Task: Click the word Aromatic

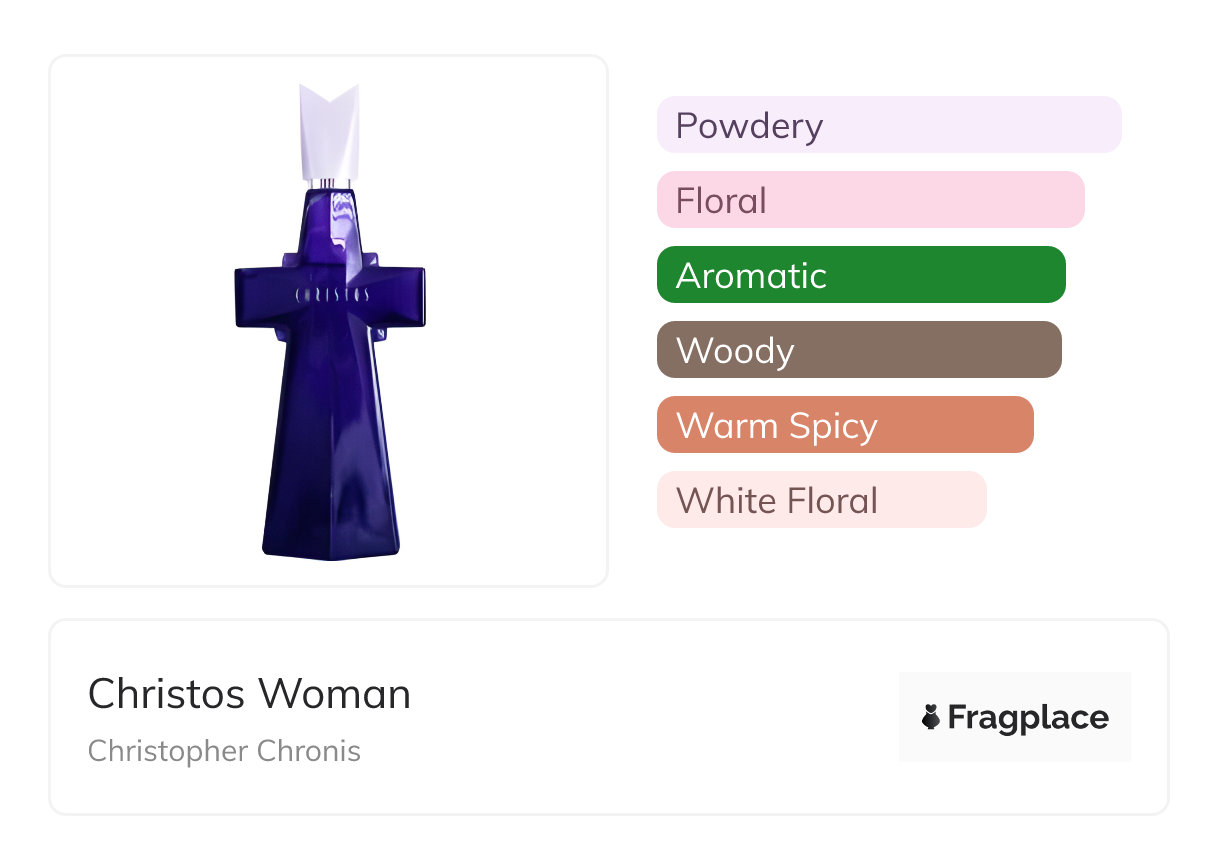Action: [751, 276]
